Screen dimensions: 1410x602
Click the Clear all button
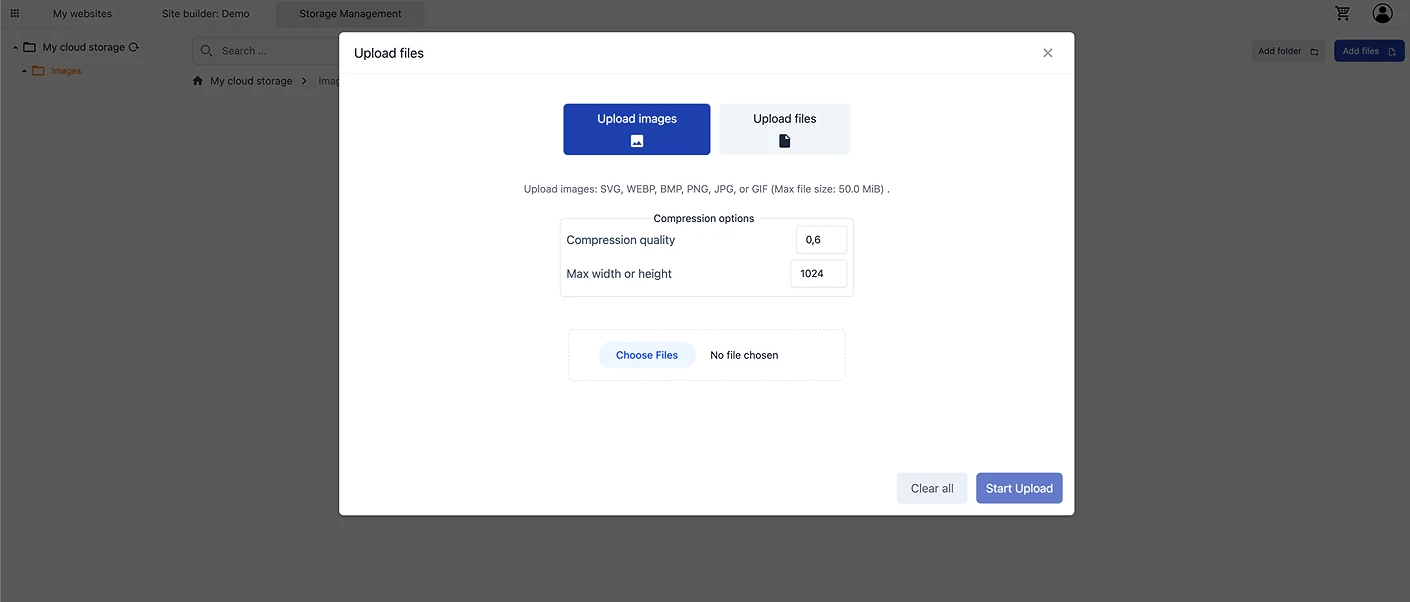coord(931,488)
